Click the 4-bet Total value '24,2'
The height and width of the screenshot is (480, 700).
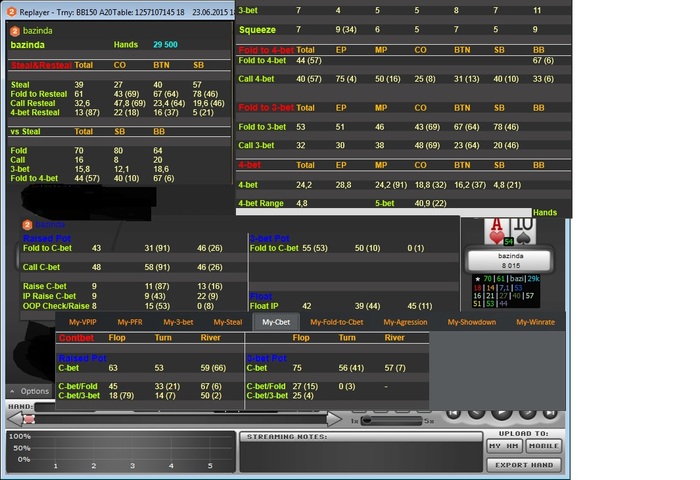304,185
